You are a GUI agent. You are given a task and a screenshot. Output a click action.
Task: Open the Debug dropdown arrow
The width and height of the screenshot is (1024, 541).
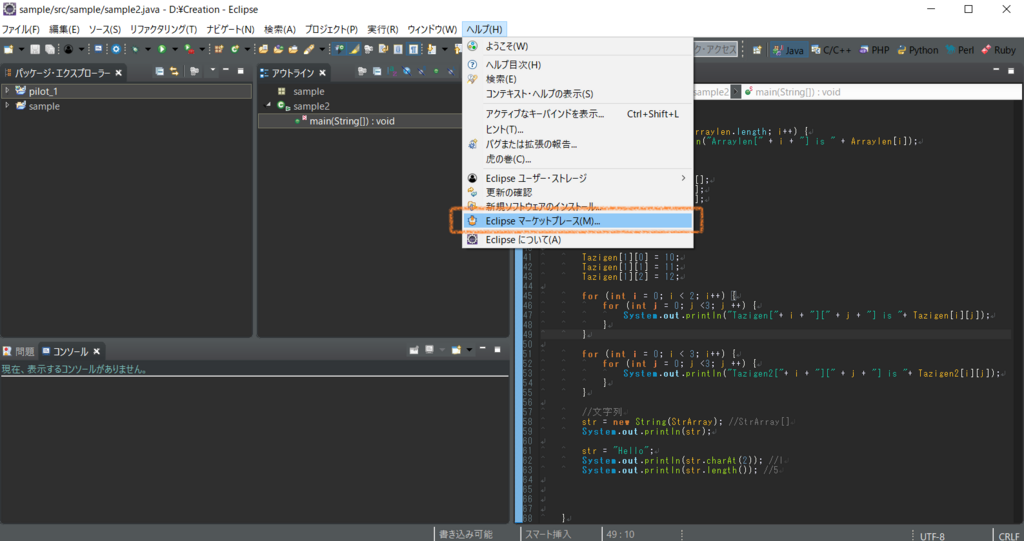pyautogui.click(x=148, y=49)
